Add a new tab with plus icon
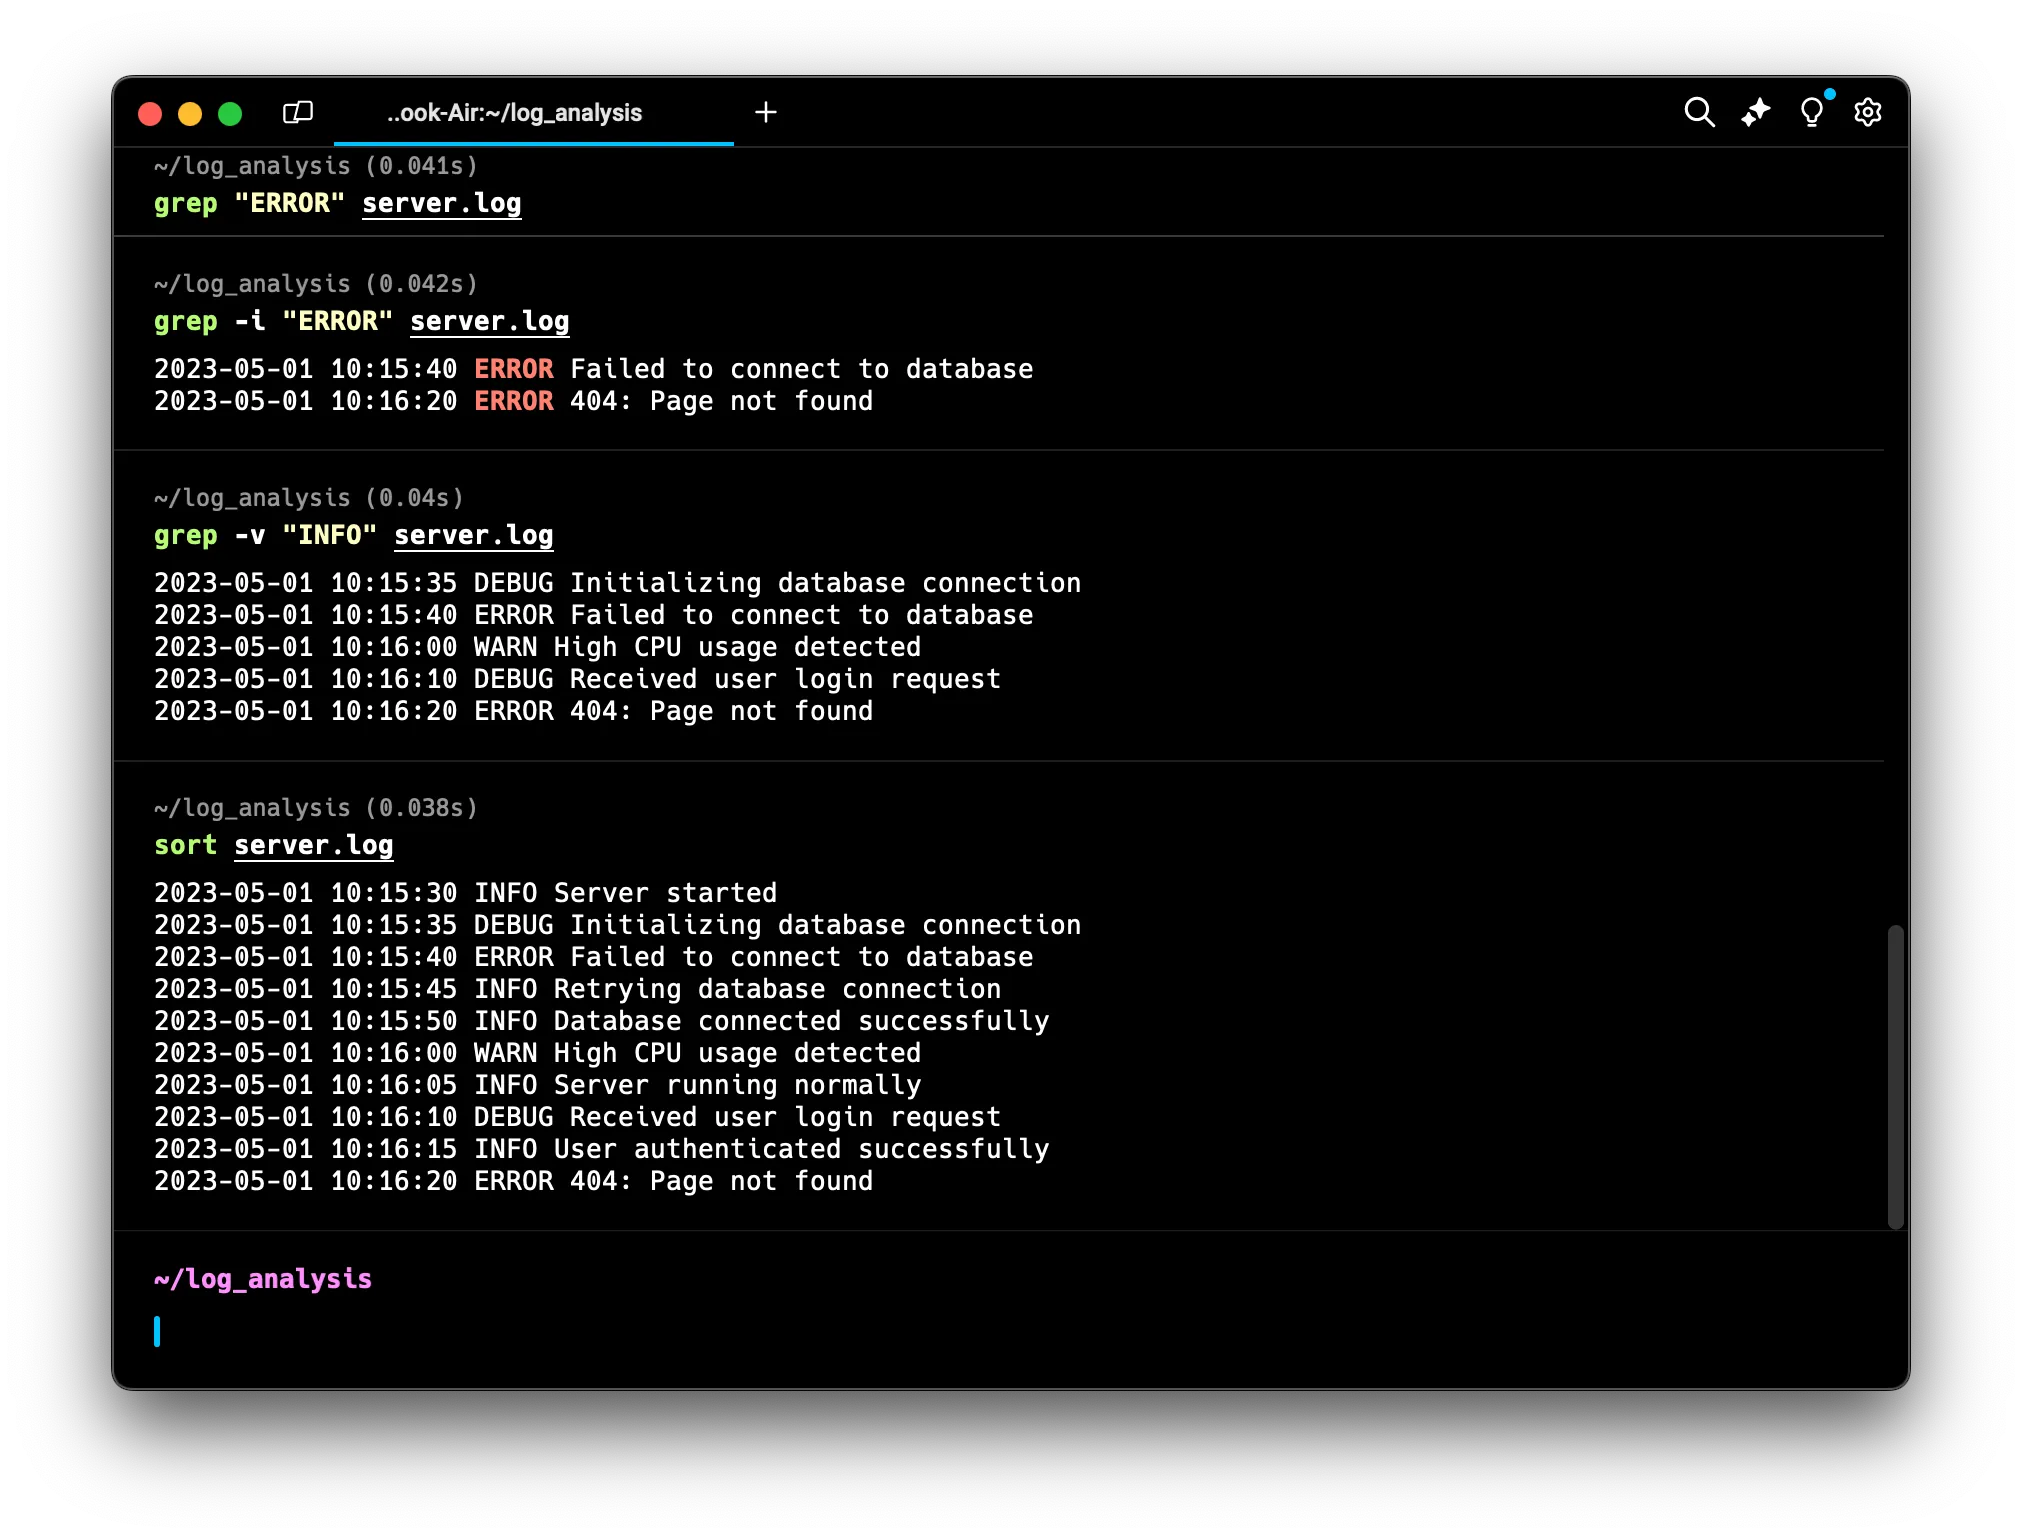Viewport: 2022px width, 1538px height. (x=766, y=112)
